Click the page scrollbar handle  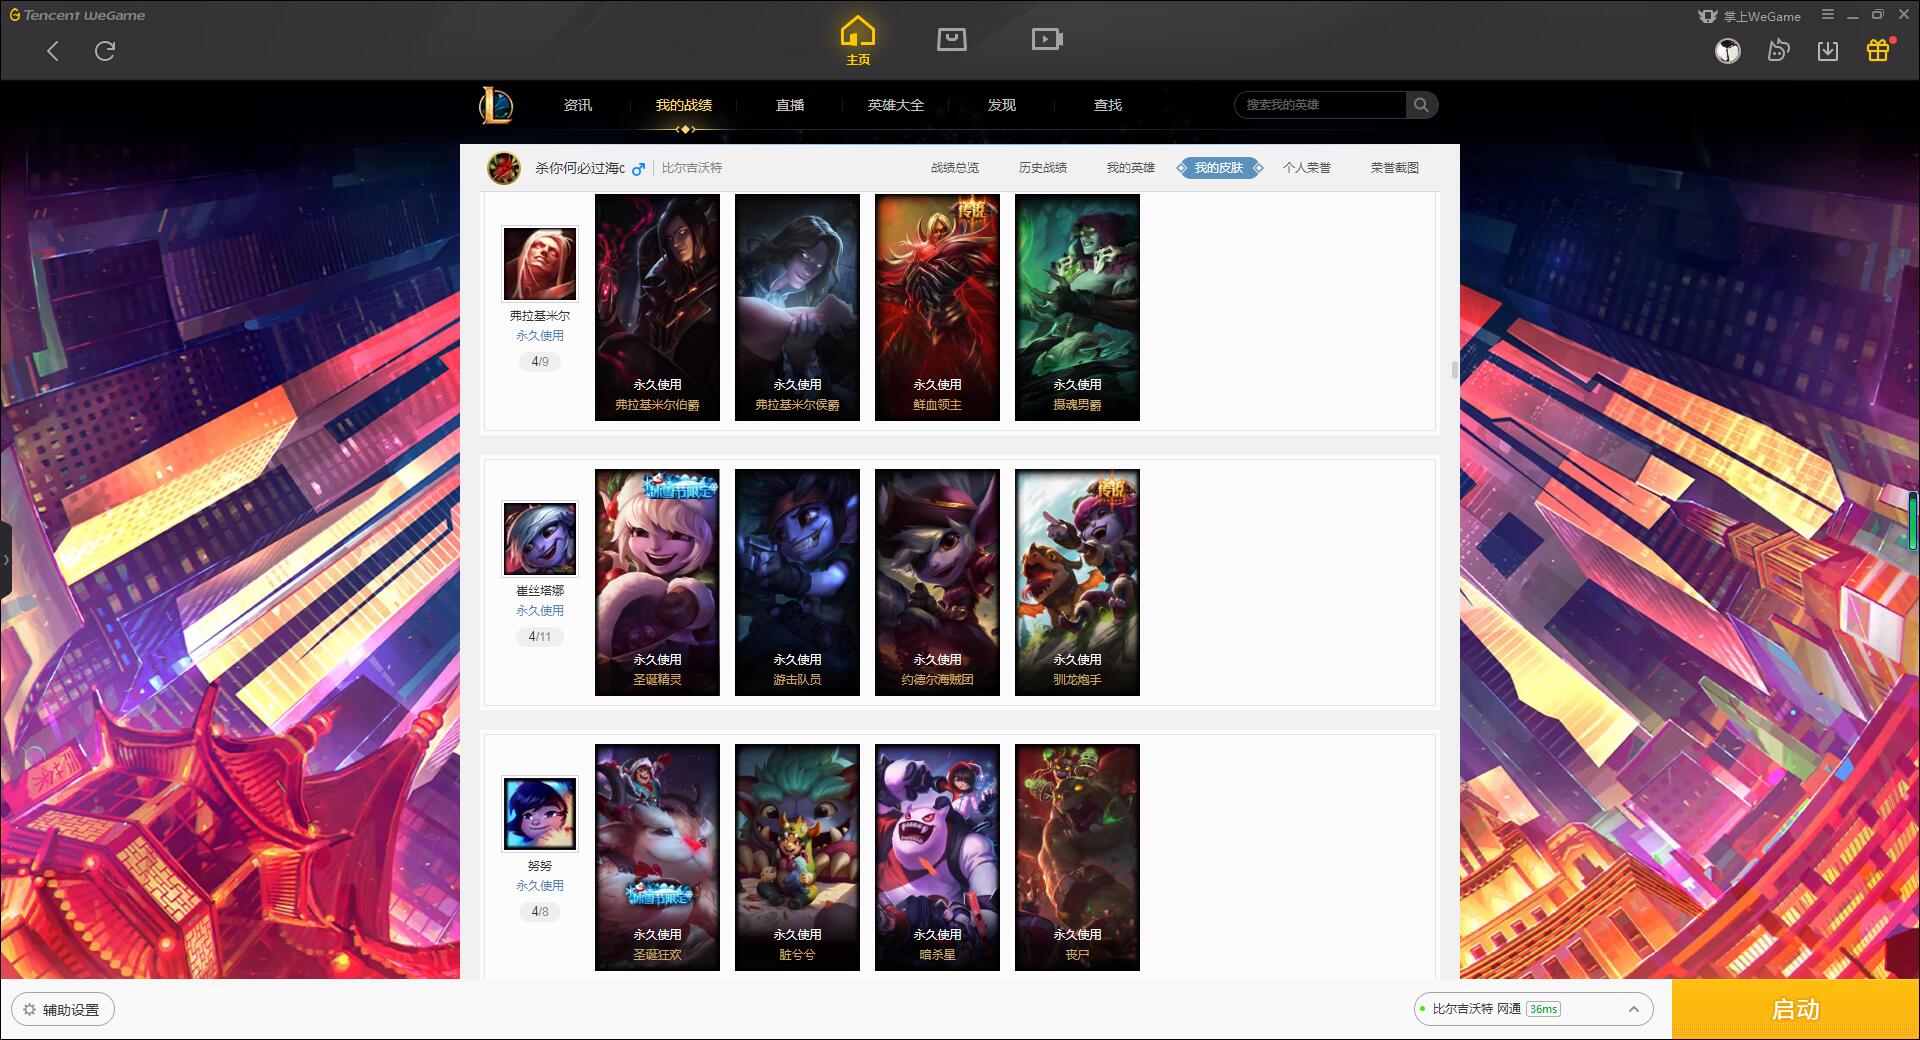point(1454,370)
